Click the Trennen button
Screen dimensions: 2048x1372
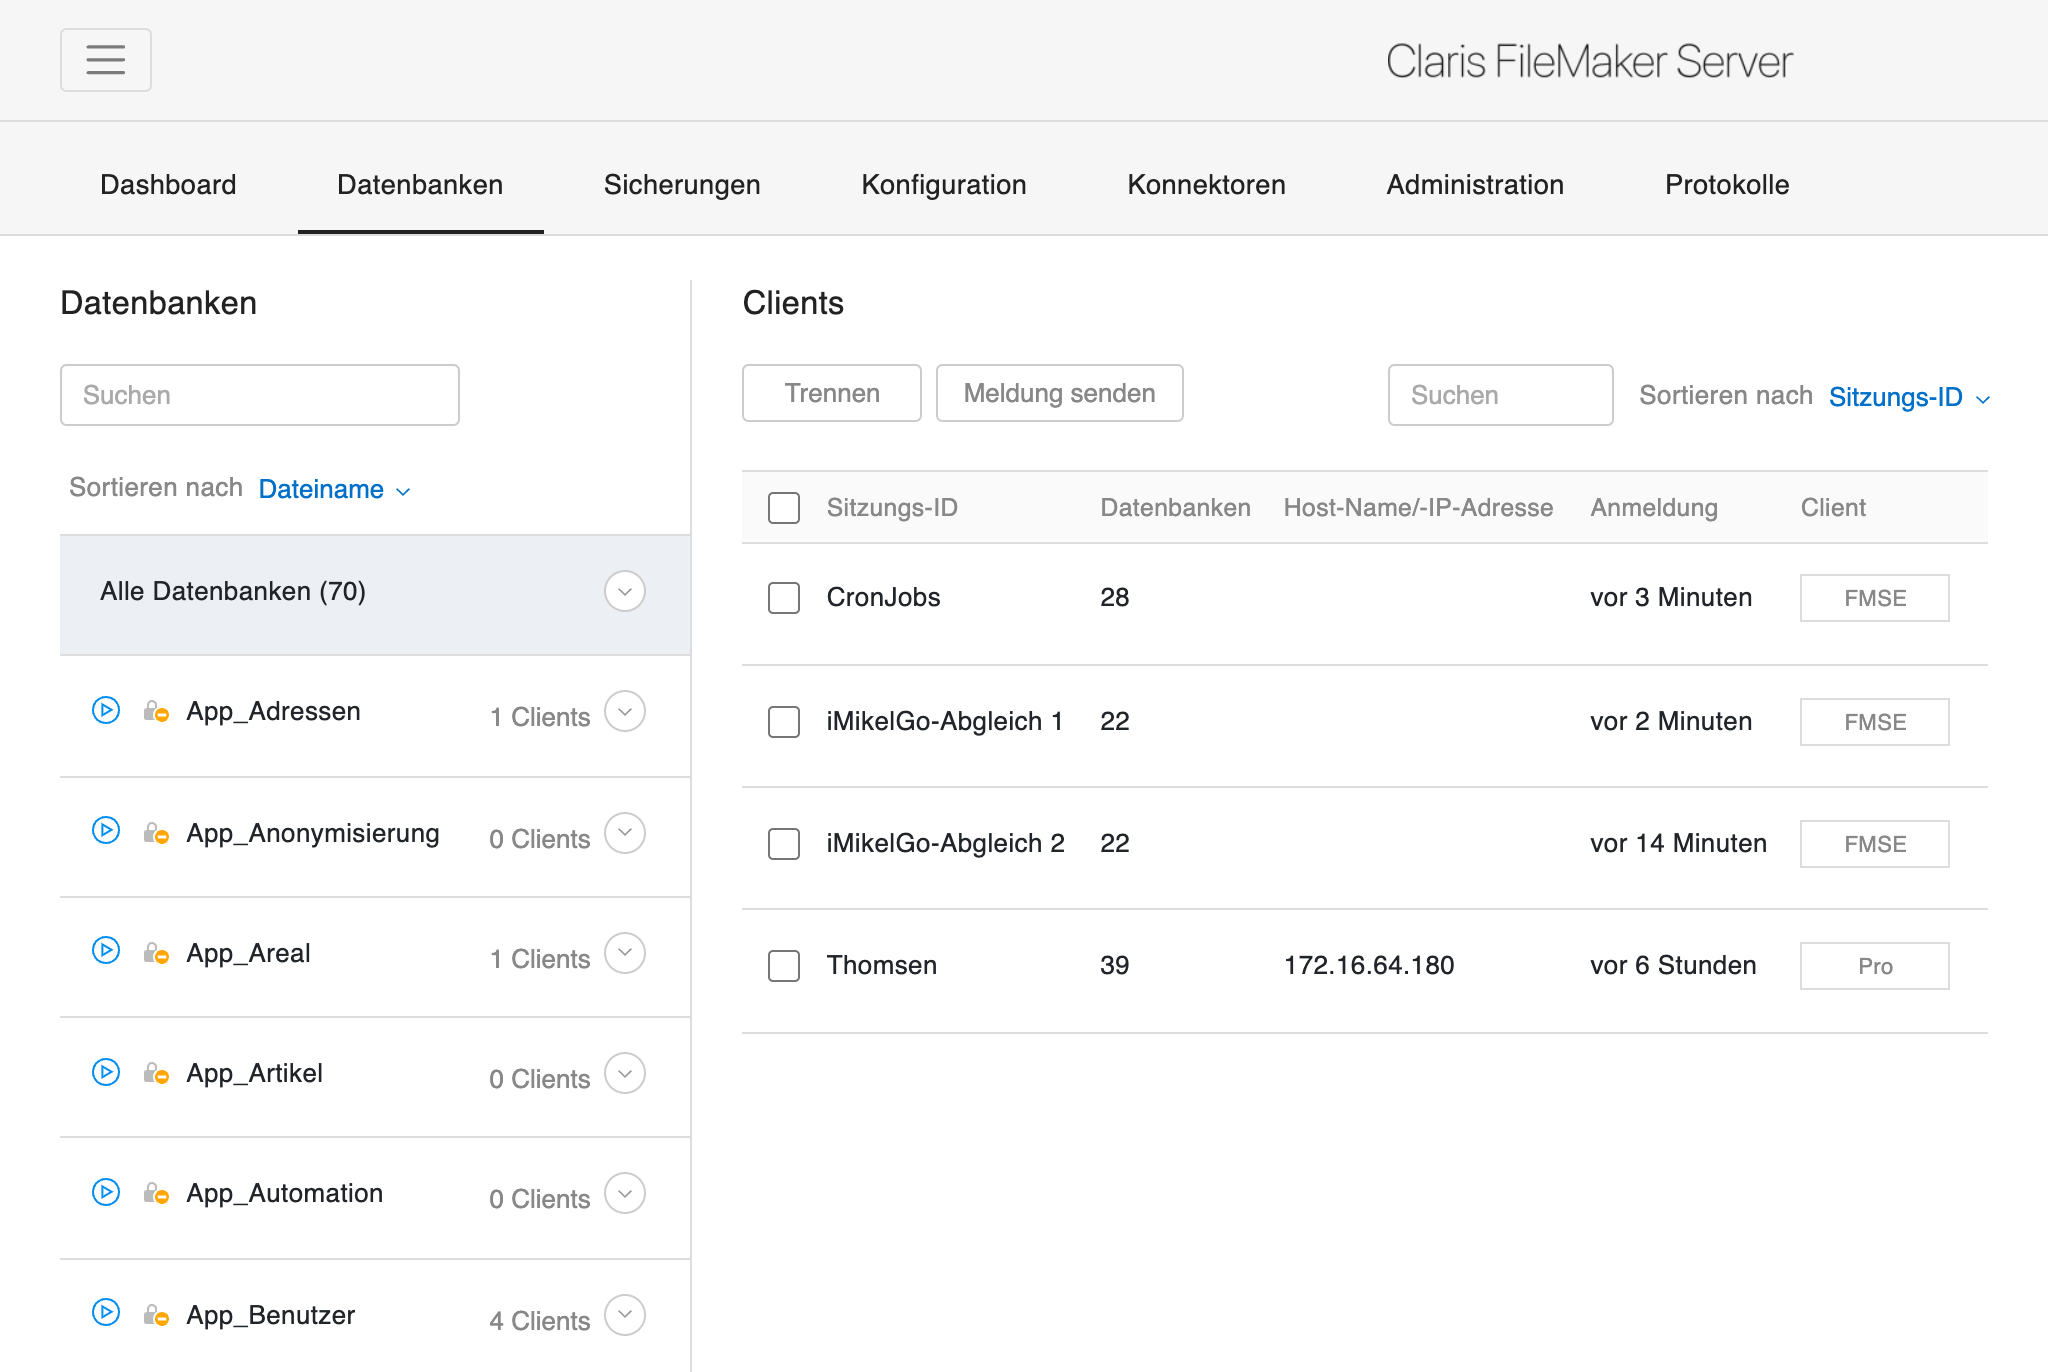tap(832, 393)
